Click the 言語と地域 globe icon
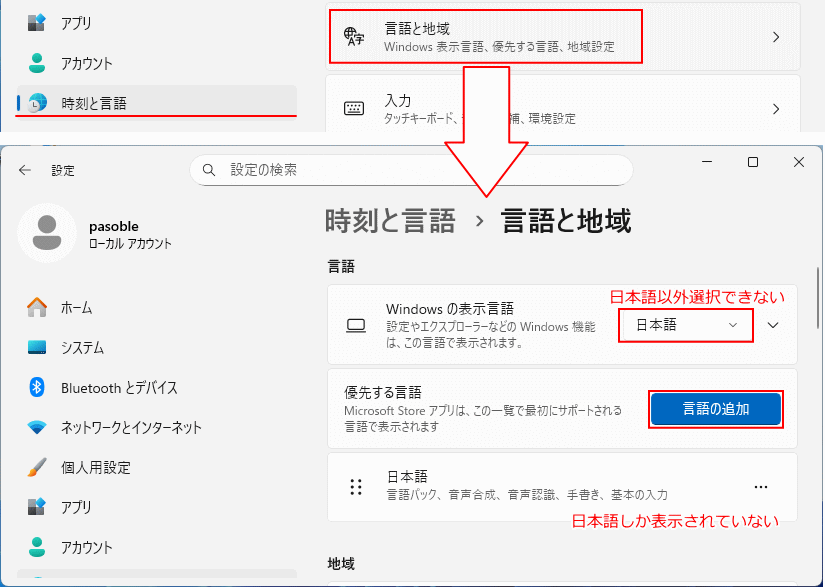Viewport: 825px width, 587px height. click(351, 36)
